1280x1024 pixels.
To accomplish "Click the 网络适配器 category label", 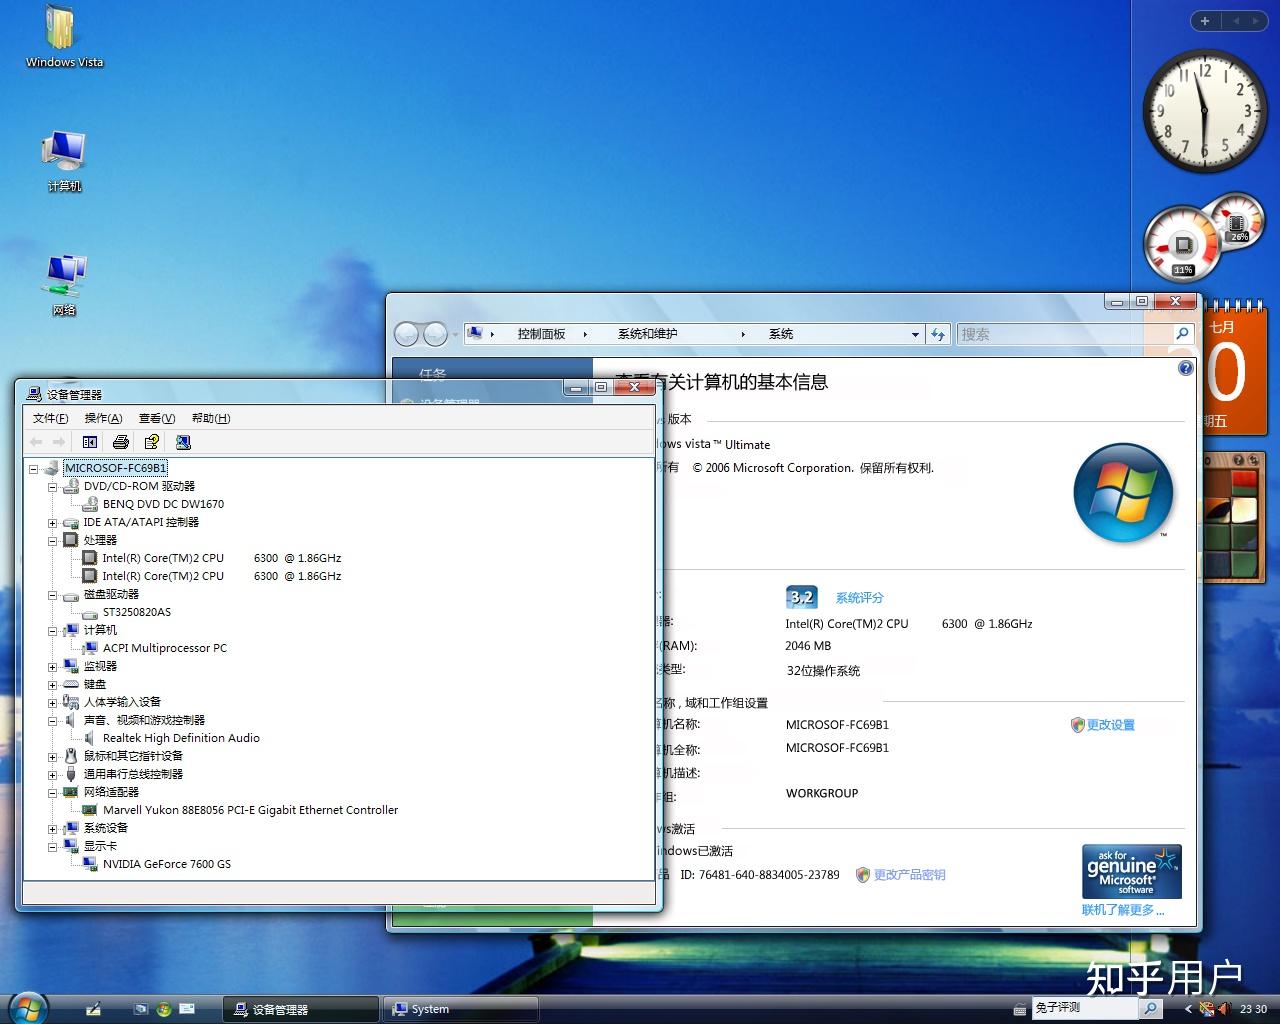I will coord(111,792).
